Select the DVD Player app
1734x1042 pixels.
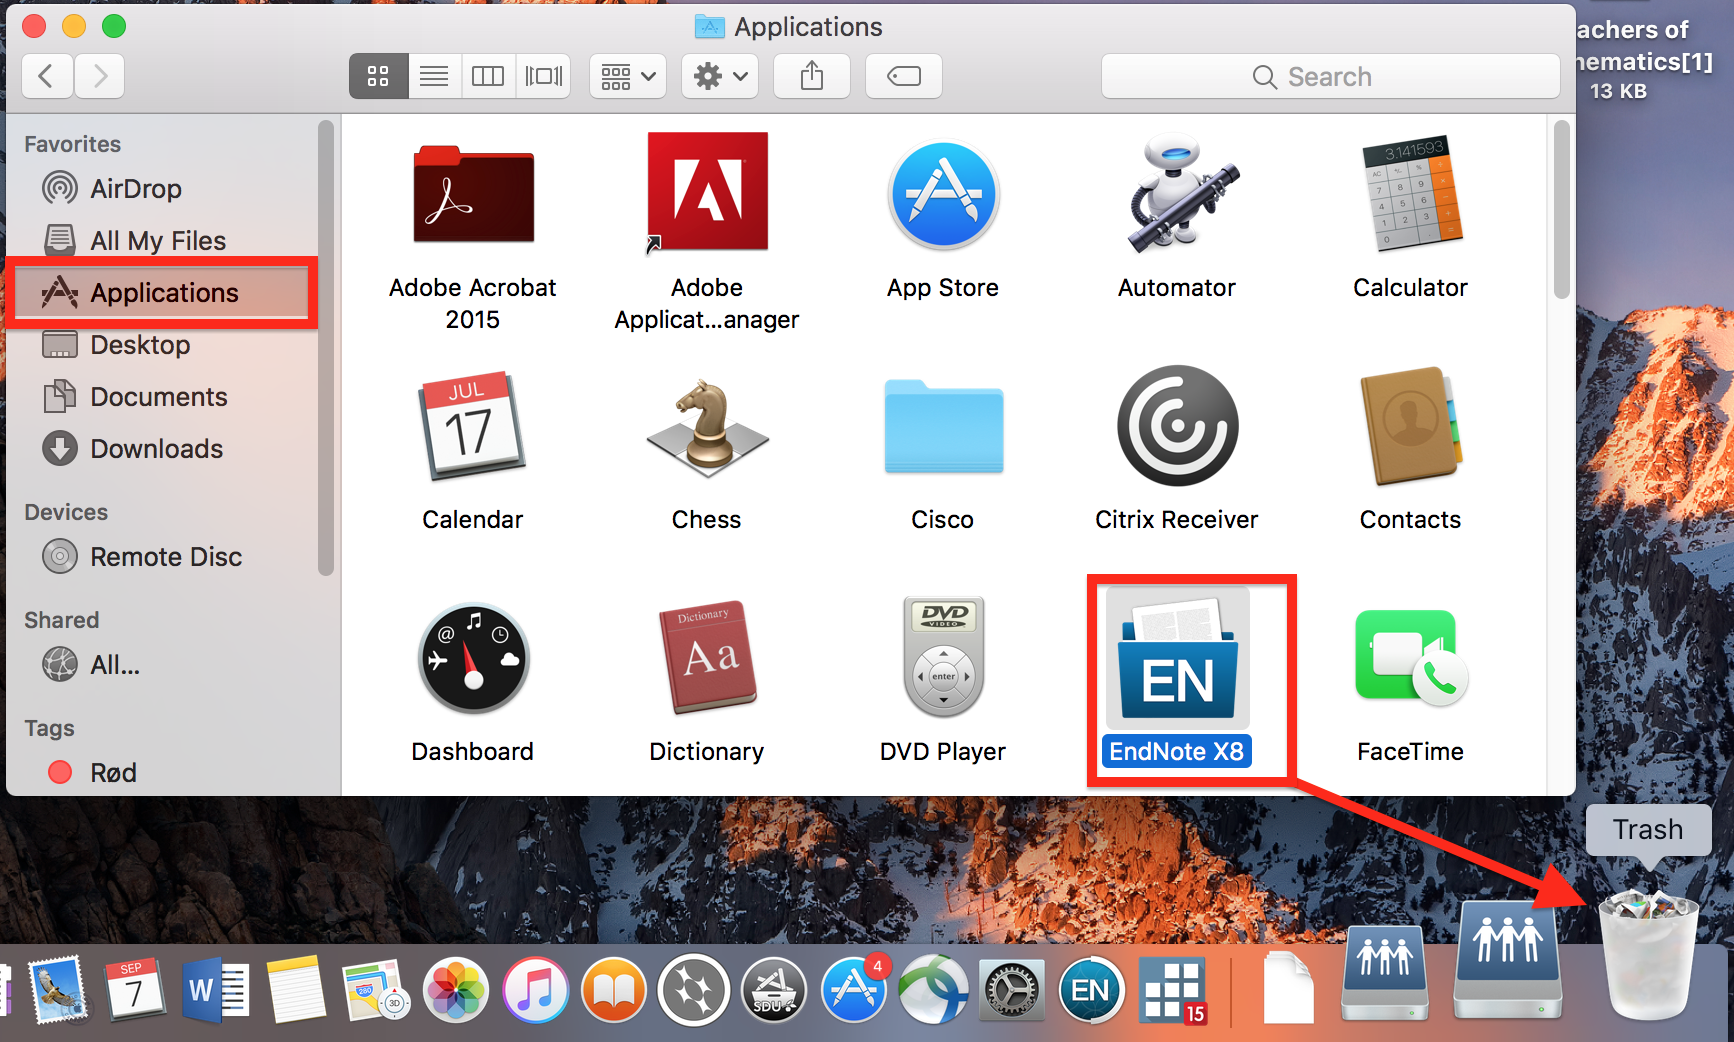943,657
